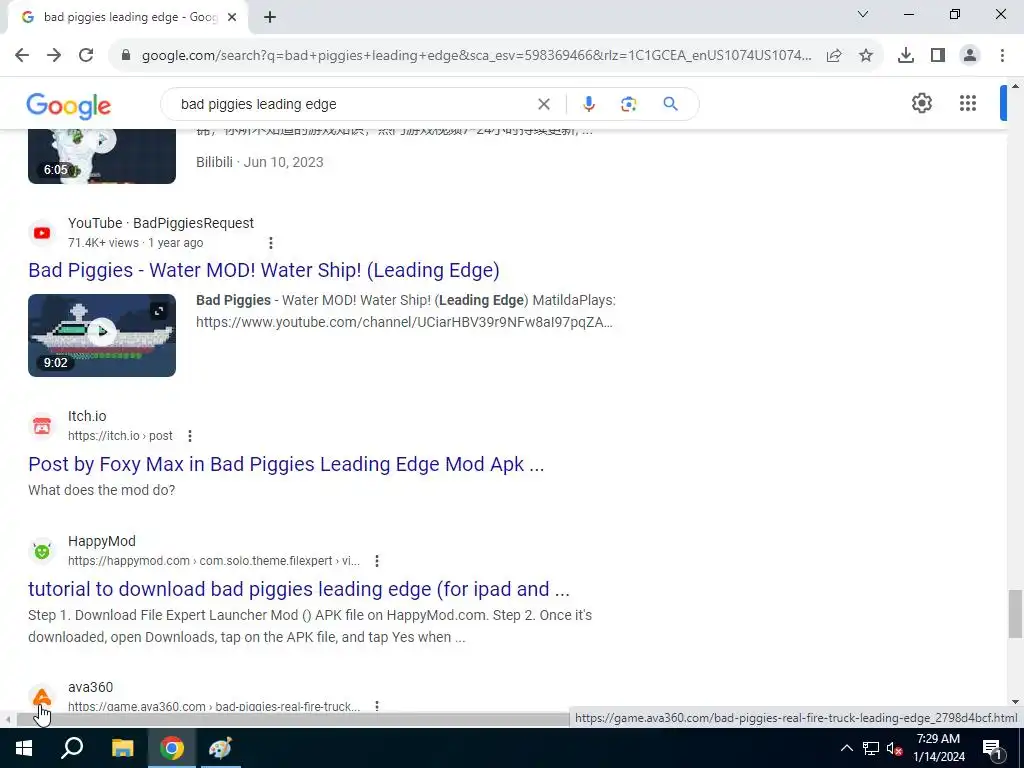
Task: Open the tab search chevron
Action: point(863,14)
